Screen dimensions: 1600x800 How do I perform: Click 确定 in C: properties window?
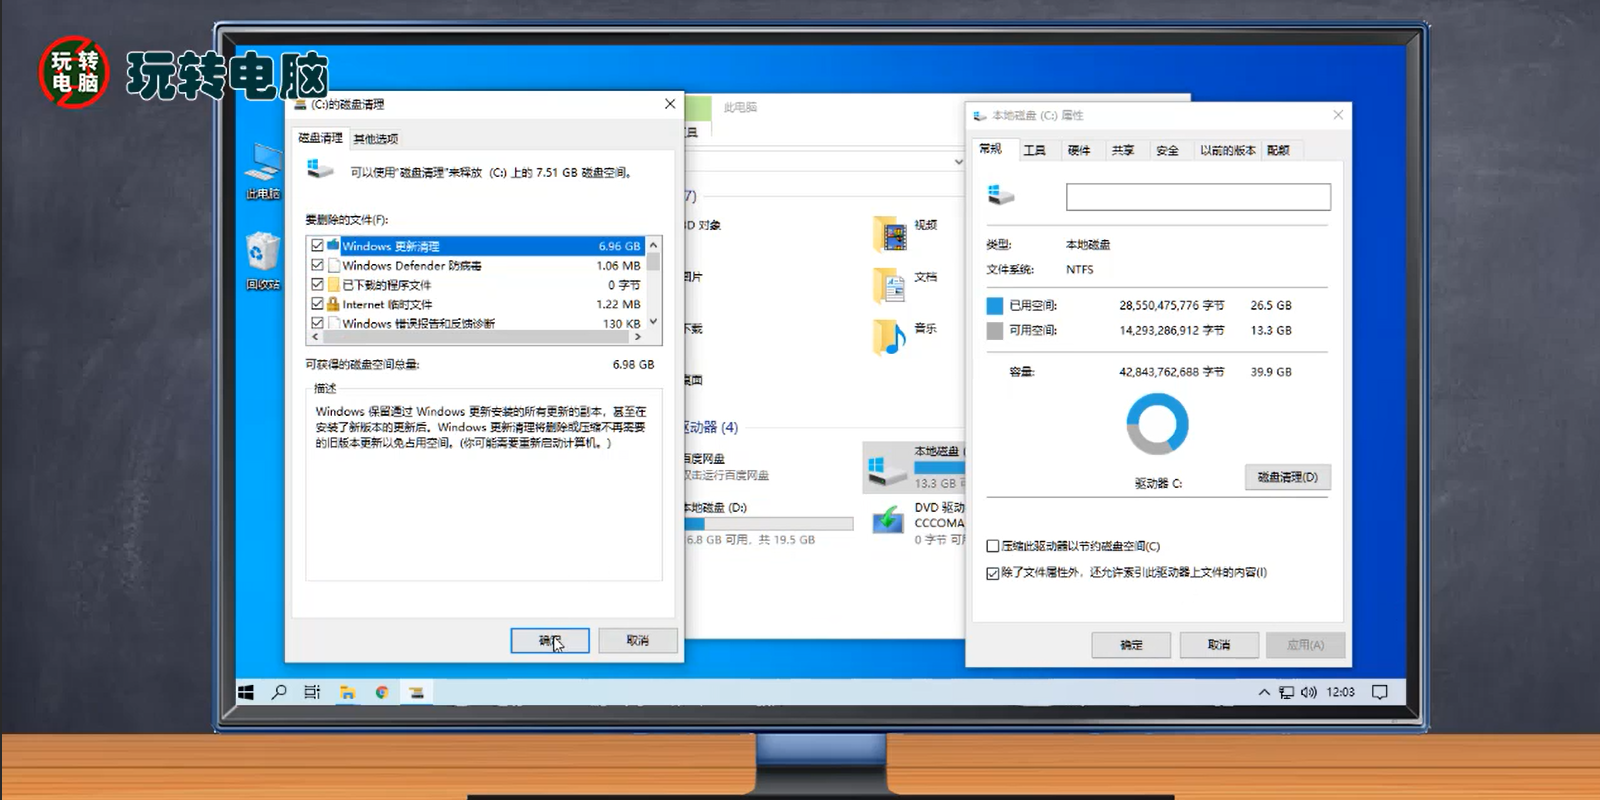point(1131,645)
